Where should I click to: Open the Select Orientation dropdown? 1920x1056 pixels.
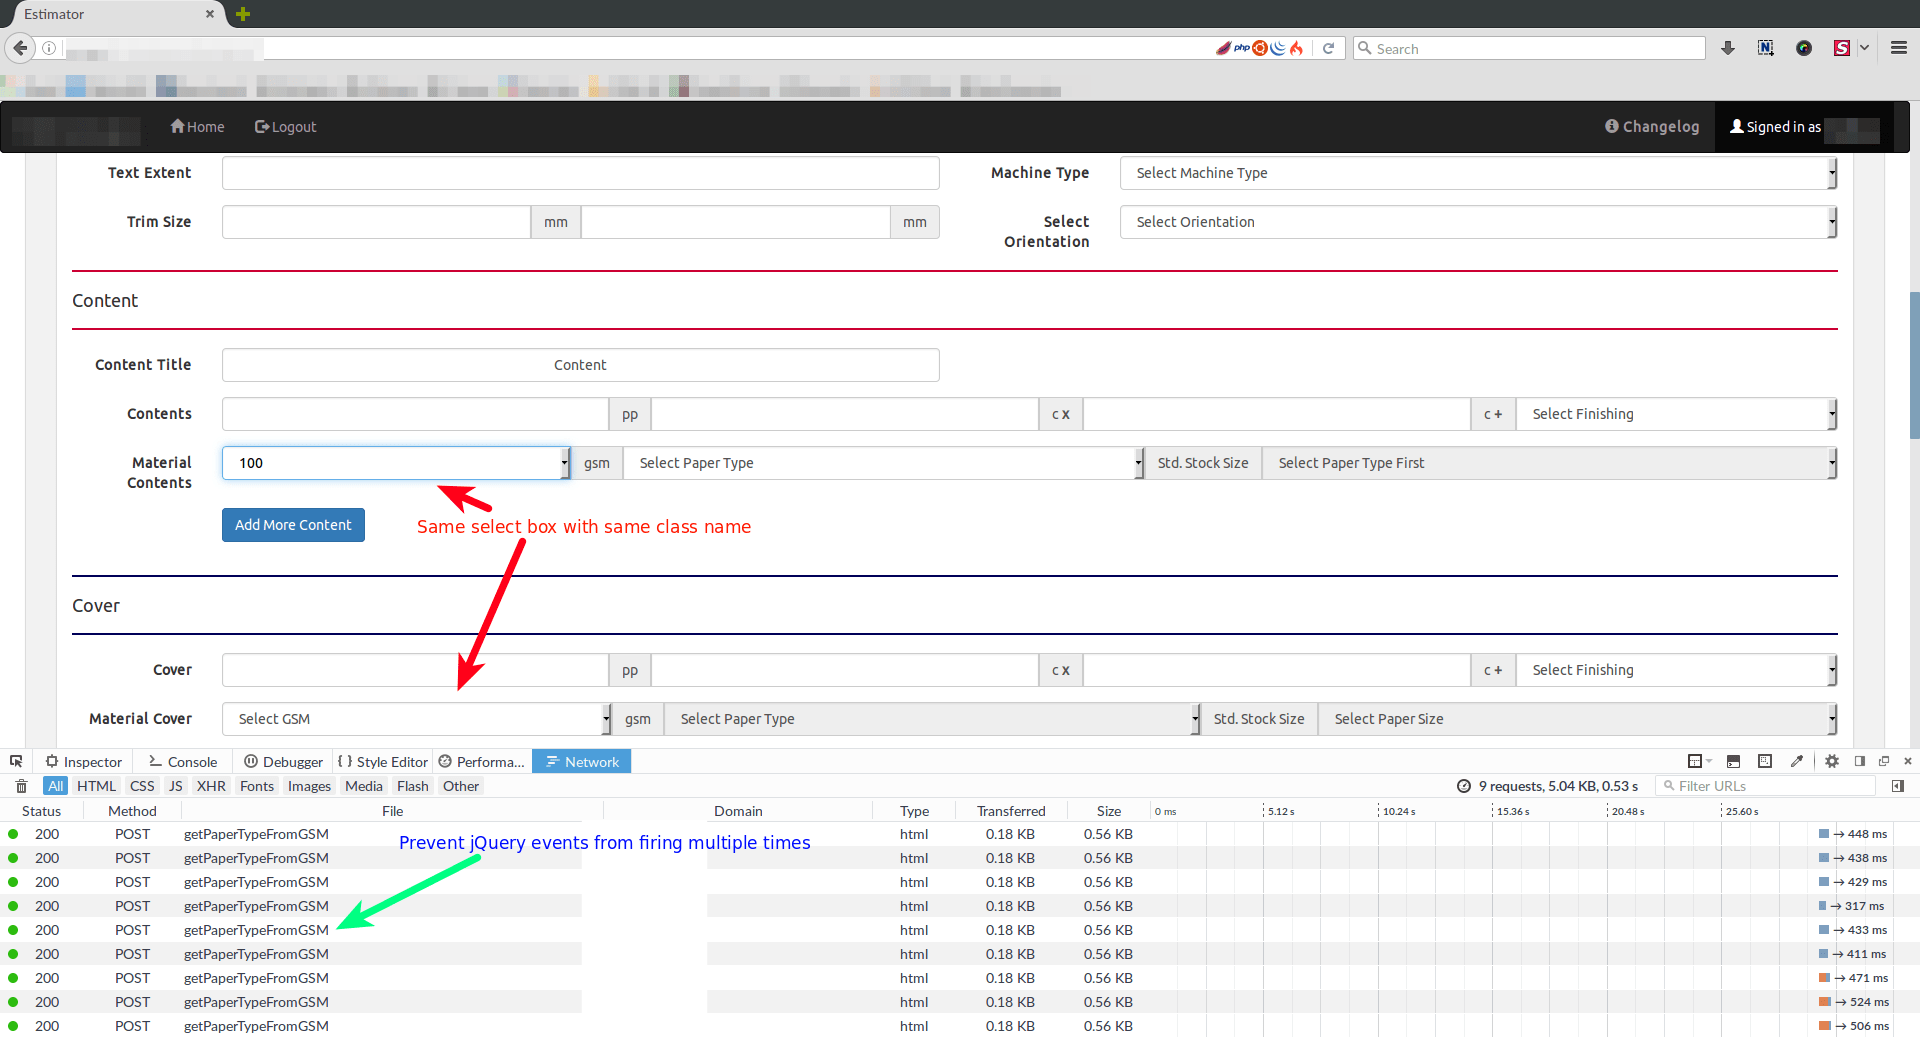click(1478, 222)
